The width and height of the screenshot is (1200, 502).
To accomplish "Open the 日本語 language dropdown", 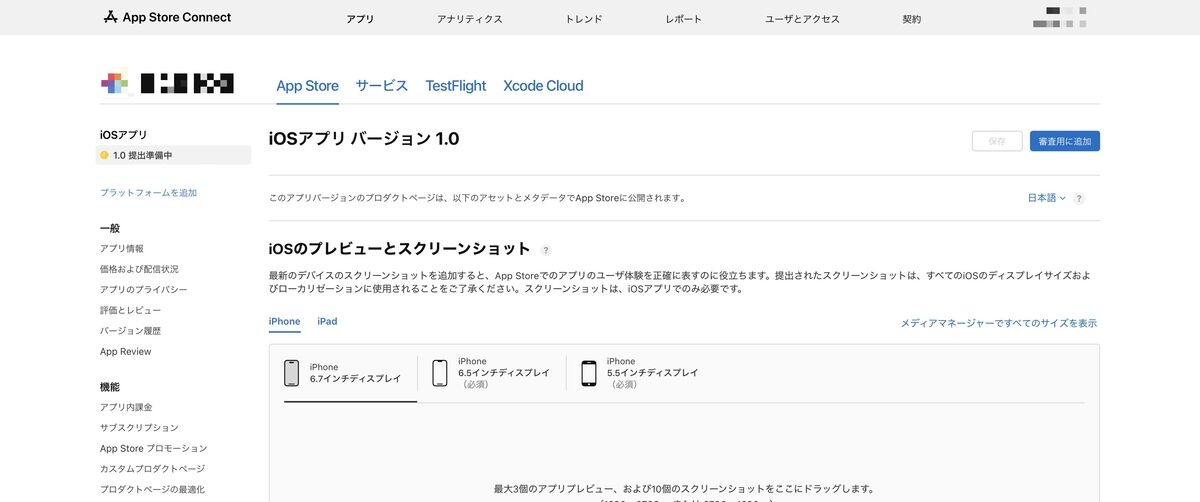I will [x=1047, y=198].
